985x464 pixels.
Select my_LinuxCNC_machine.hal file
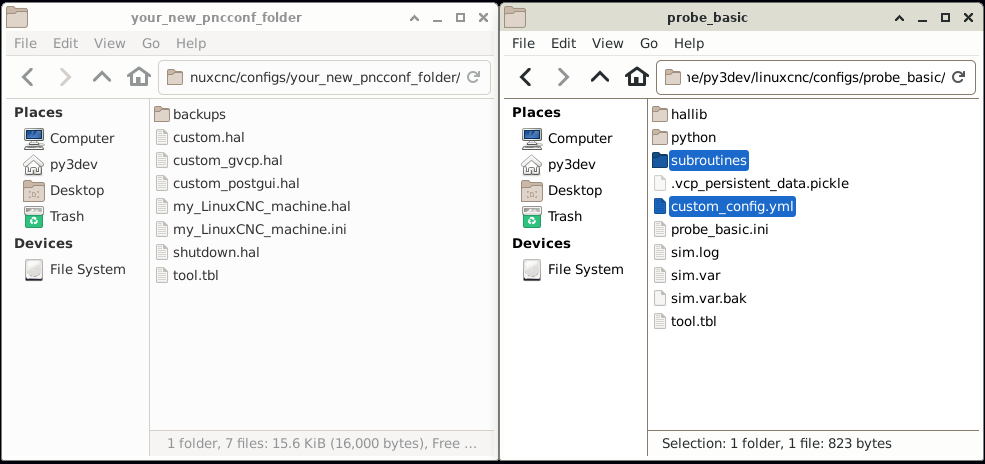(x=253, y=206)
